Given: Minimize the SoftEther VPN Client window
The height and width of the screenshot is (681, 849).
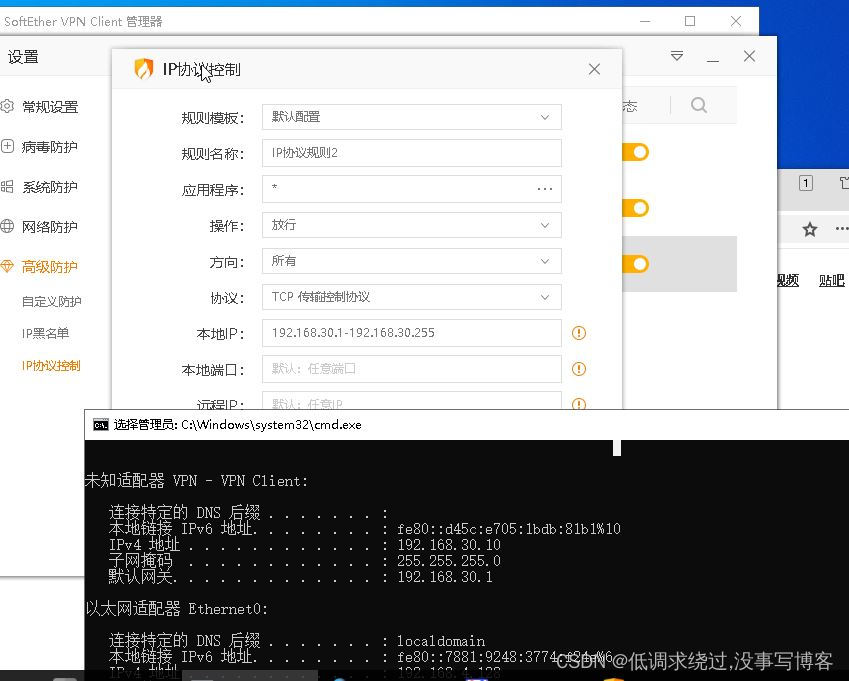Looking at the screenshot, I should (x=645, y=22).
